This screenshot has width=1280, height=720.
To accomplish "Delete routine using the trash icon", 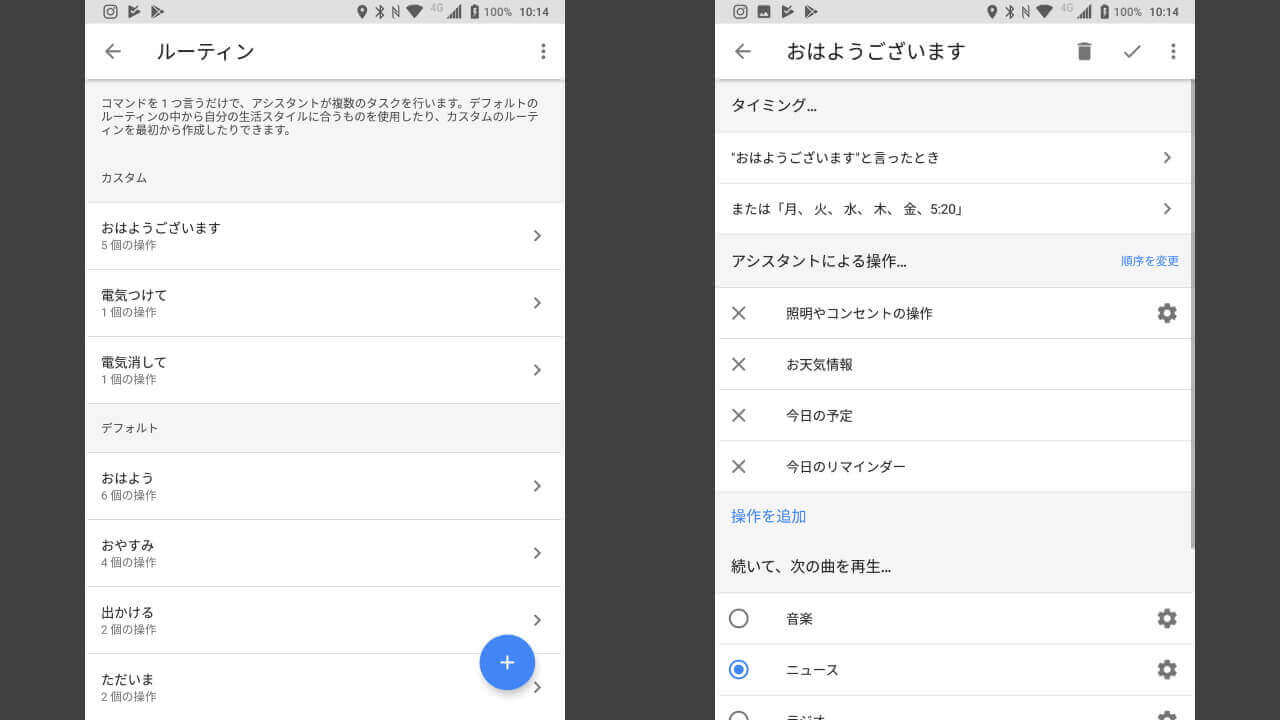I will (1084, 51).
